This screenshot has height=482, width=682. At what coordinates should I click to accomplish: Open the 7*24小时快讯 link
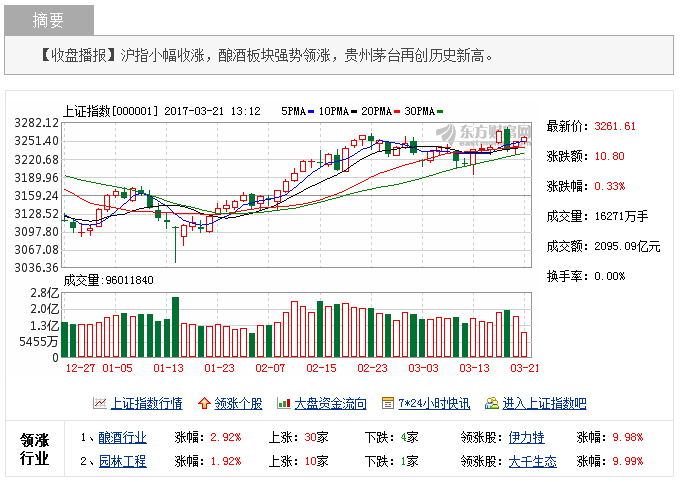pyautogui.click(x=434, y=403)
